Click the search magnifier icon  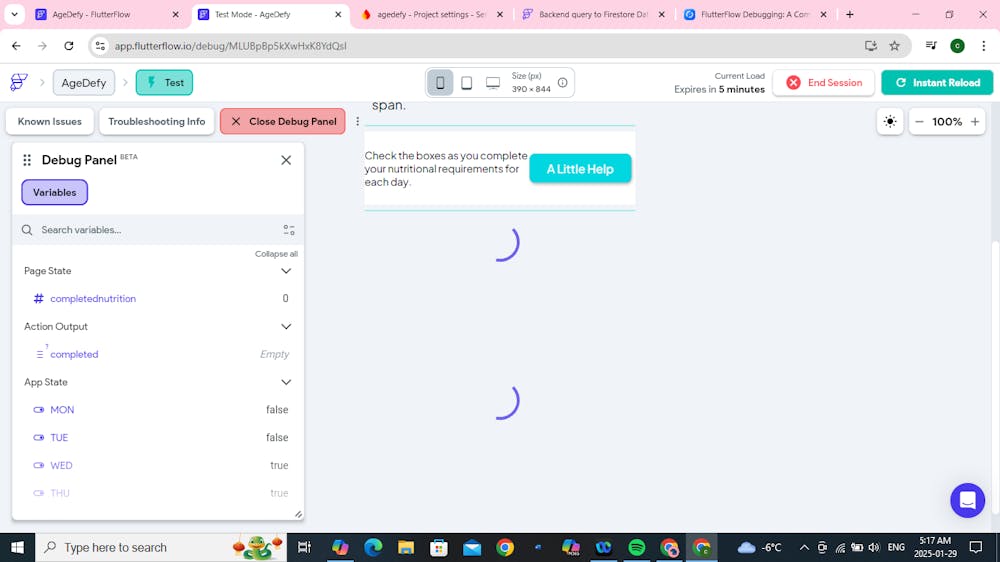click(x=27, y=230)
